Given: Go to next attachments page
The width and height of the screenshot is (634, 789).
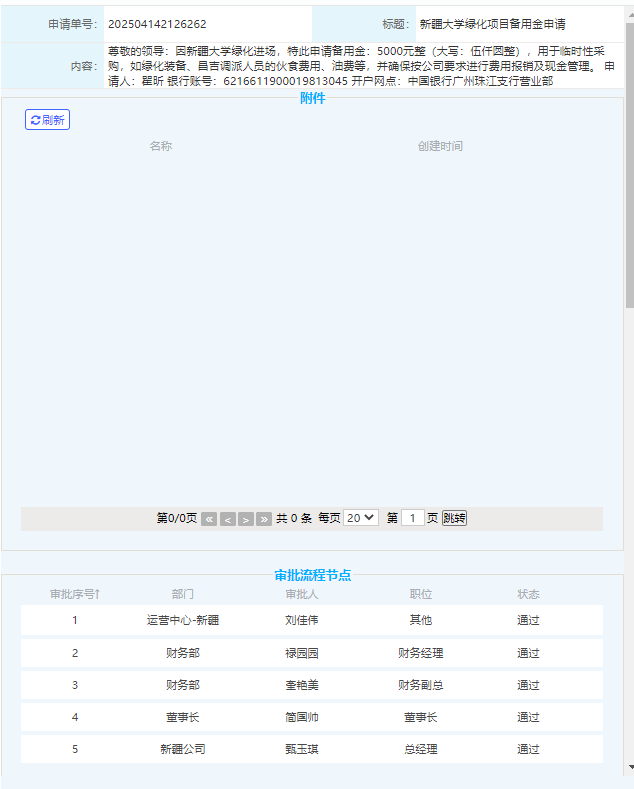Looking at the screenshot, I should tap(246, 519).
